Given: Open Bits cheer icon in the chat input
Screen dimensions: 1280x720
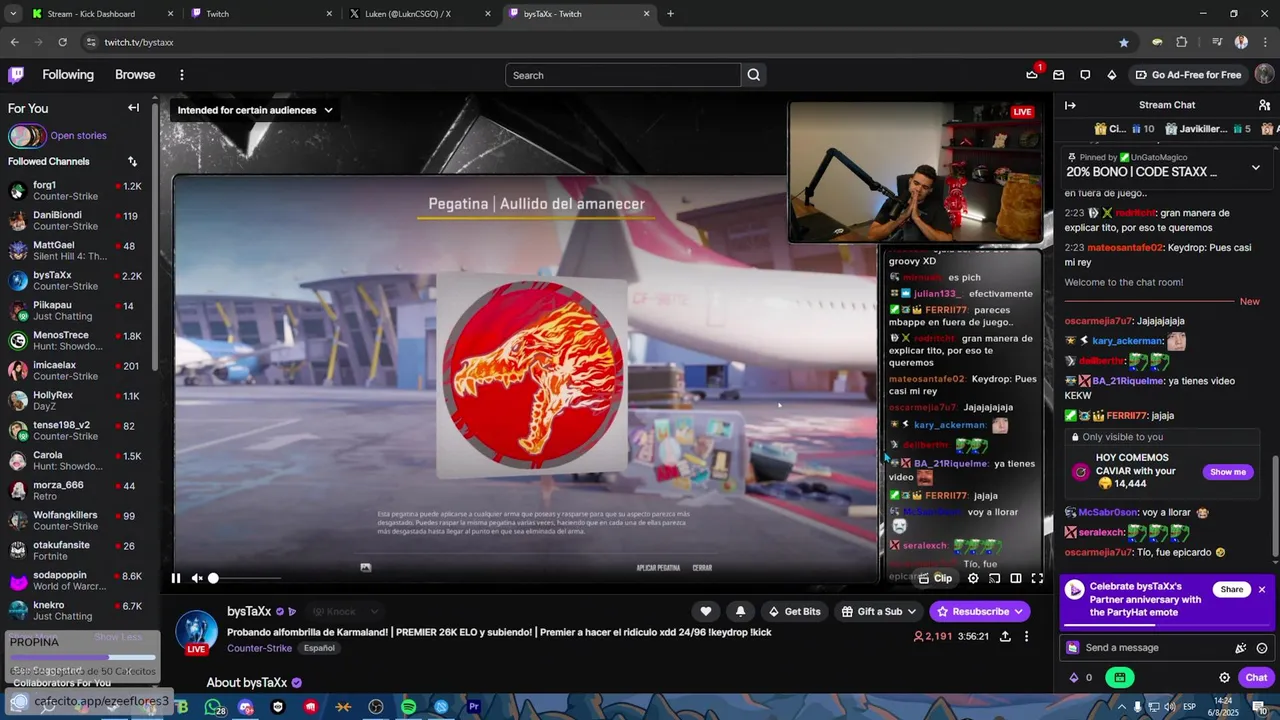Looking at the screenshot, I should (x=1241, y=647).
